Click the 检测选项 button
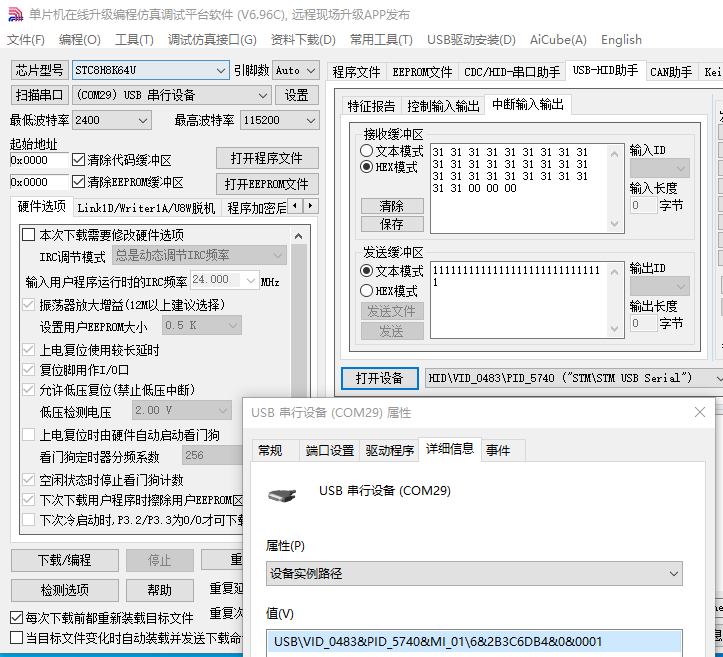The width and height of the screenshot is (723, 657). 65,590
